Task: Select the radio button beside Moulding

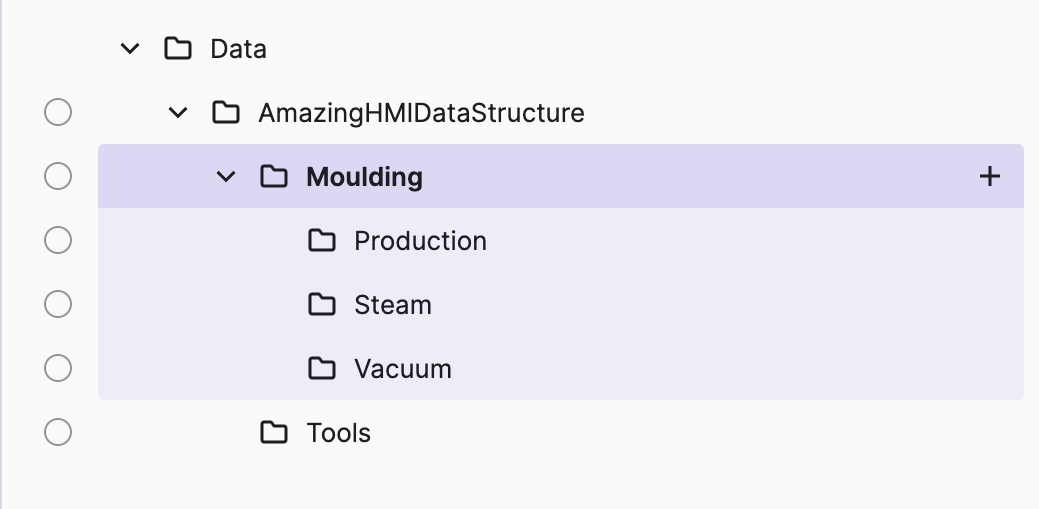Action: [x=58, y=177]
